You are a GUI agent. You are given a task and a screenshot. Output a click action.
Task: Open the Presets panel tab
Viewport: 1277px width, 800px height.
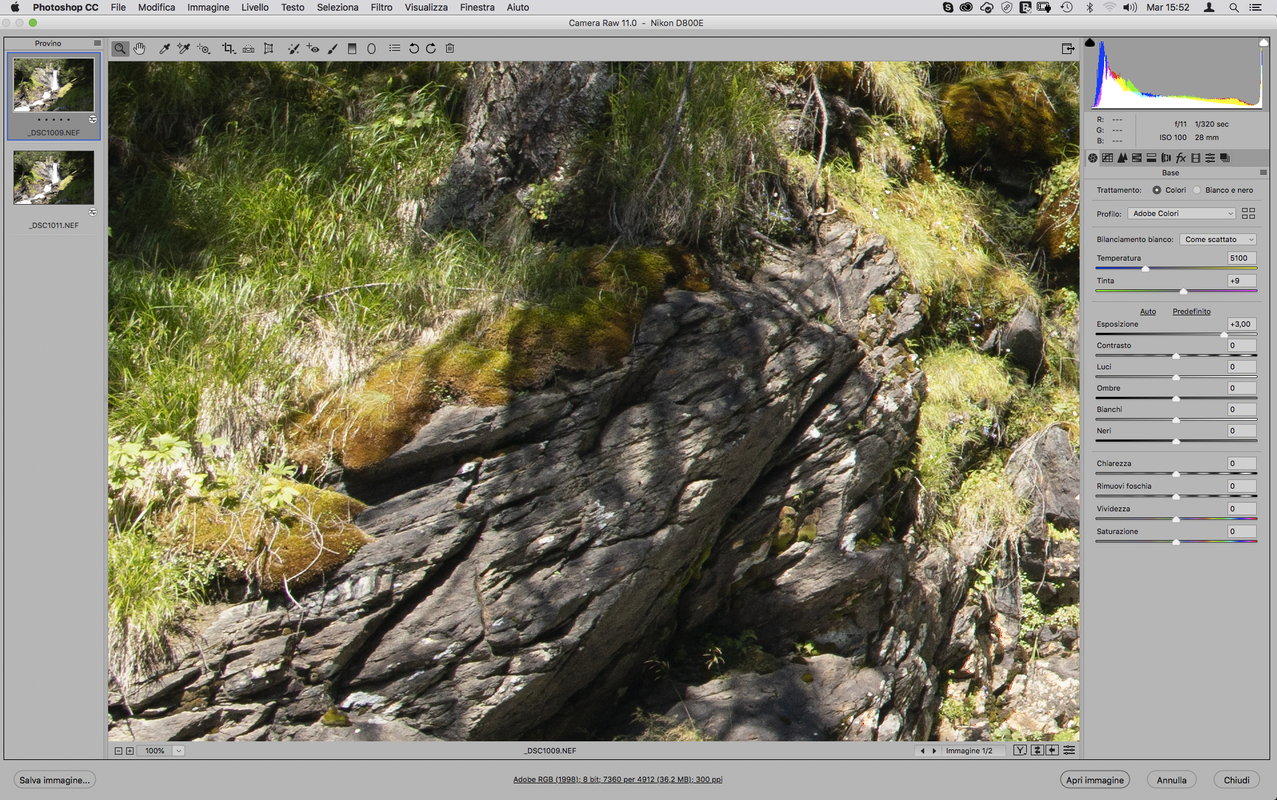point(1210,158)
